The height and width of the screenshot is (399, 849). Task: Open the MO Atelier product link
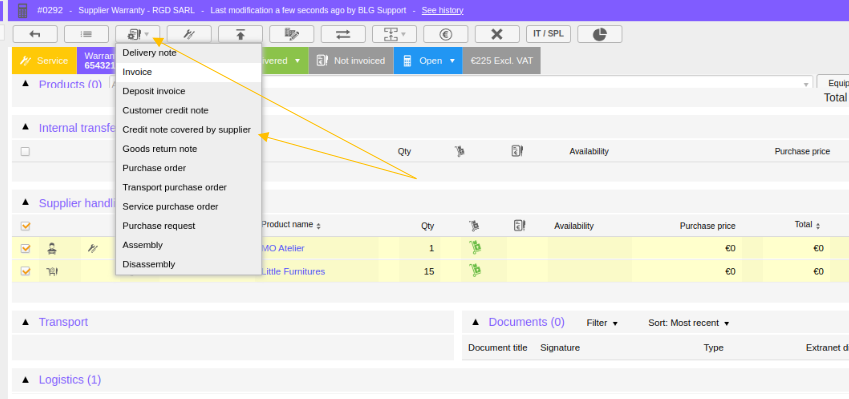(x=283, y=248)
